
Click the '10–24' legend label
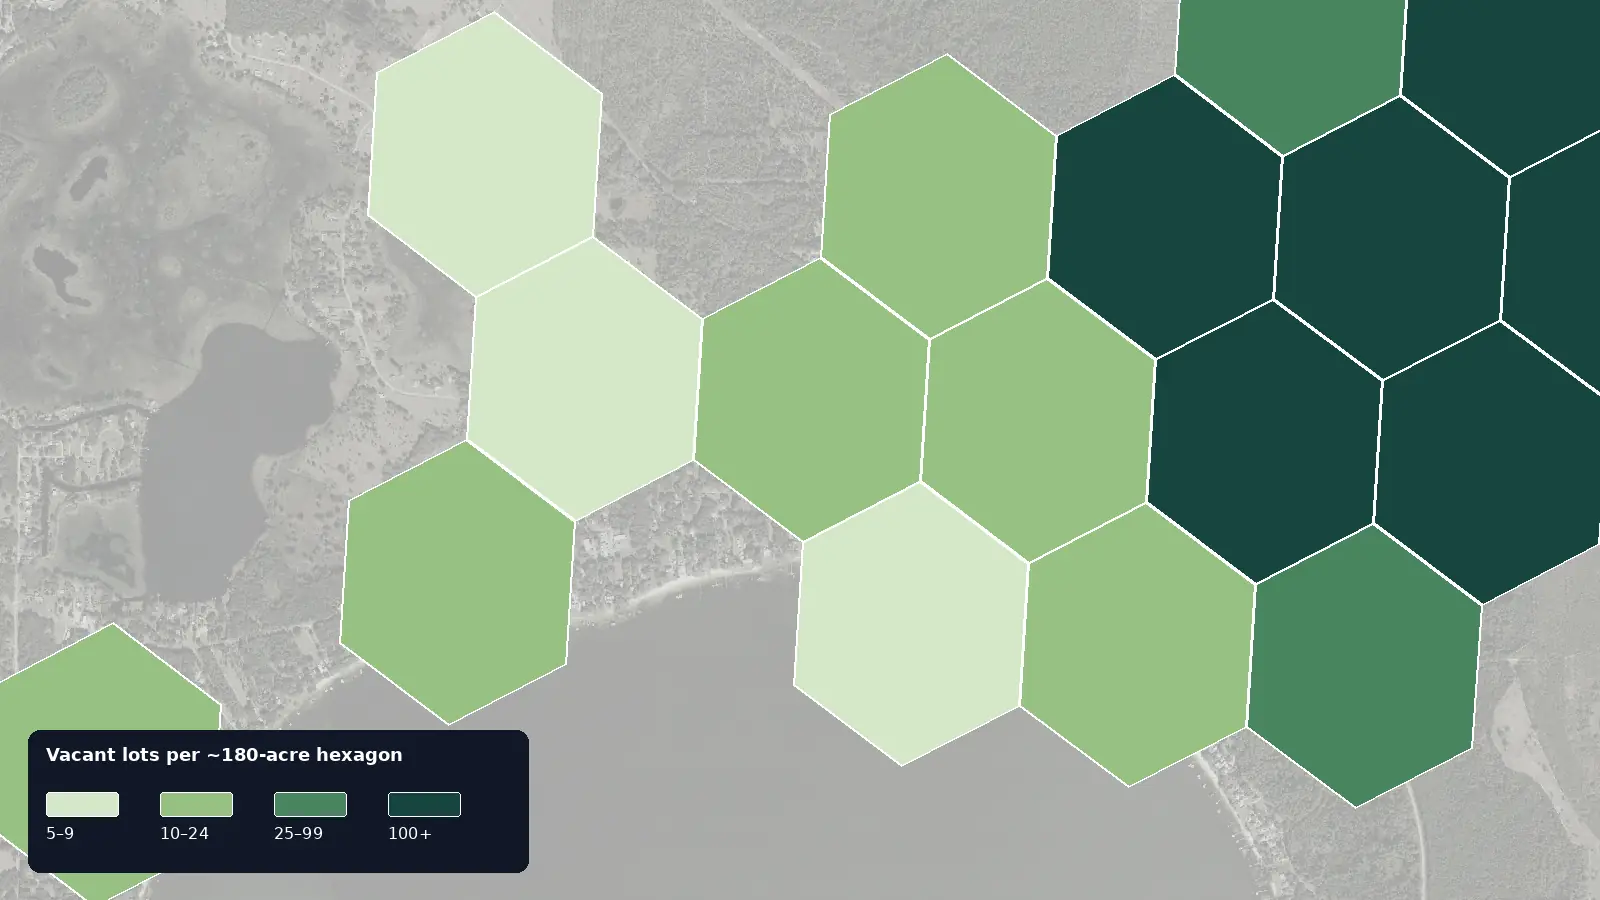coord(184,833)
